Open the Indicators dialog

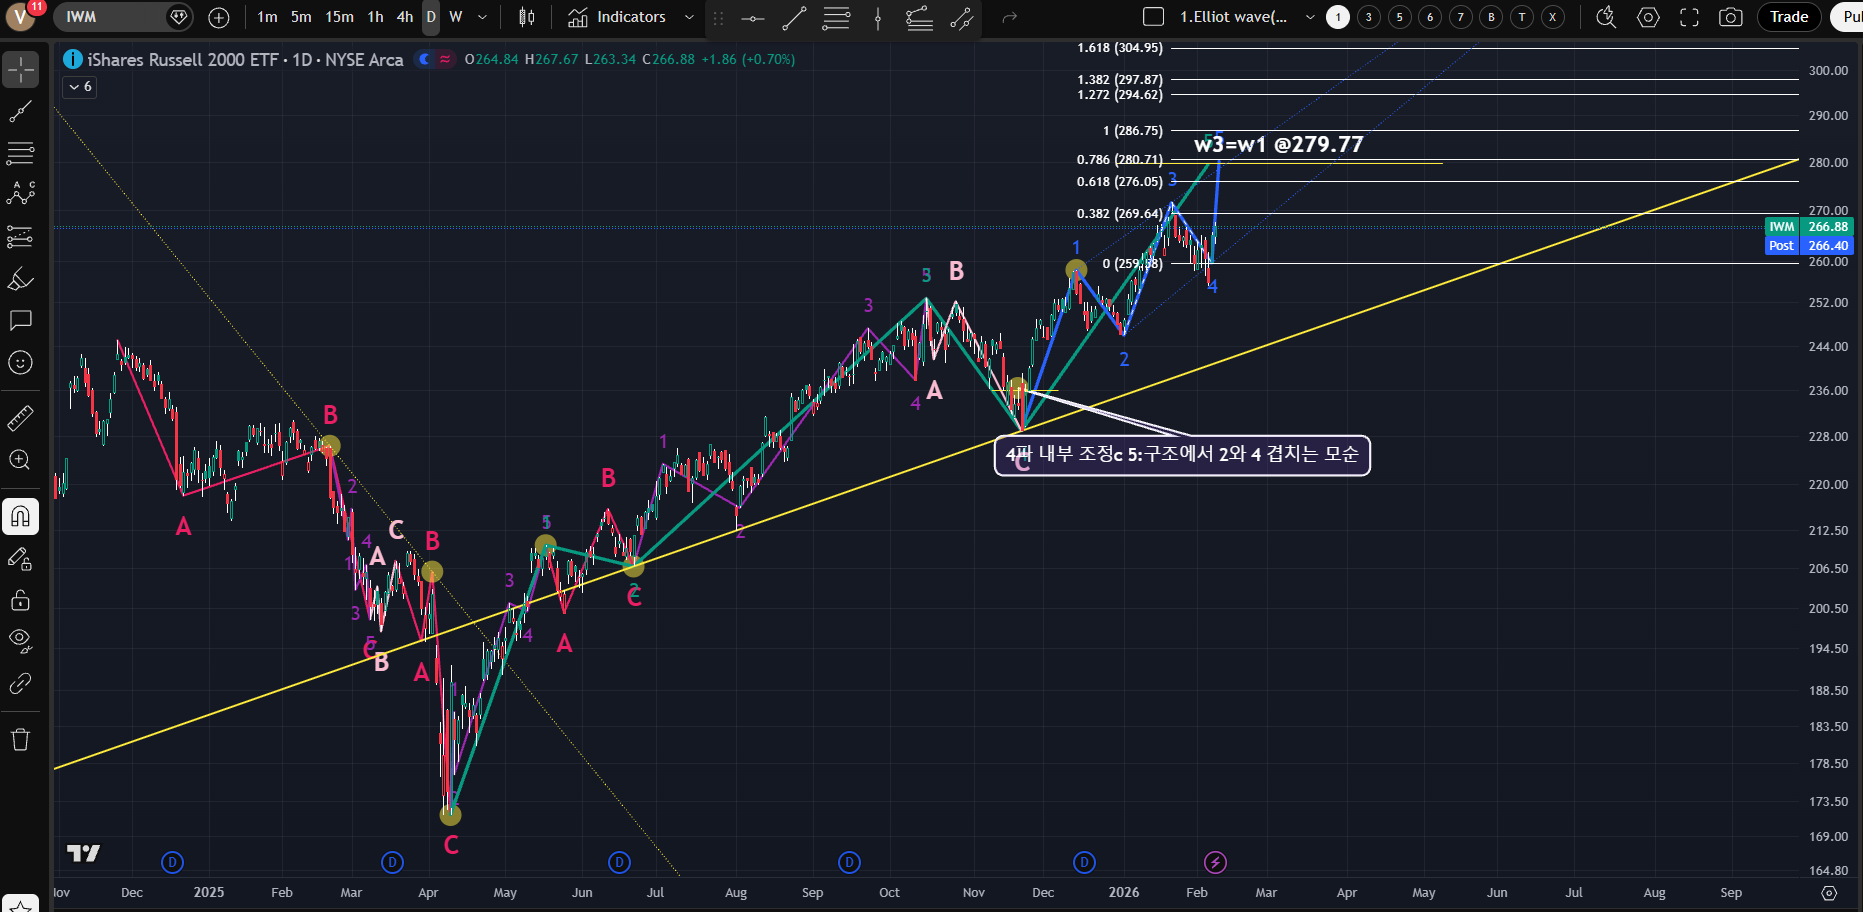[x=617, y=17]
